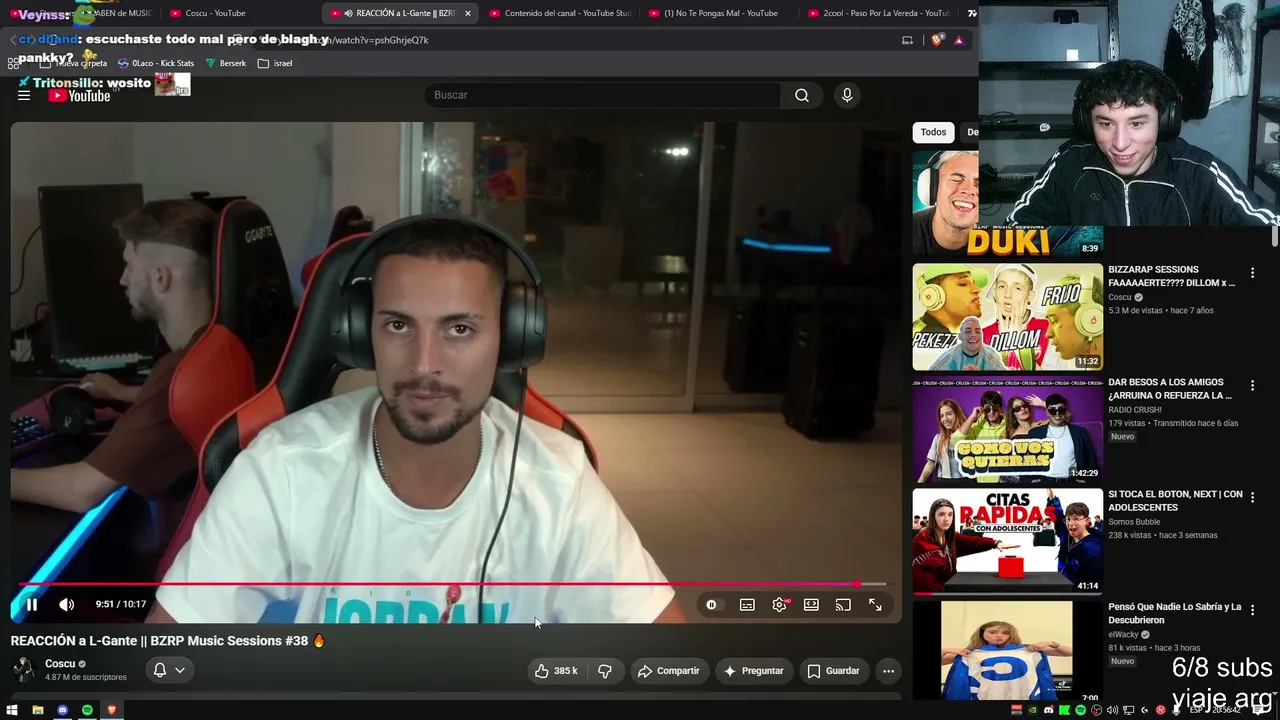Viewport: 1280px width, 720px height.
Task: Switch to '2cool - Paso Por La Vereda' tab
Action: 878,13
